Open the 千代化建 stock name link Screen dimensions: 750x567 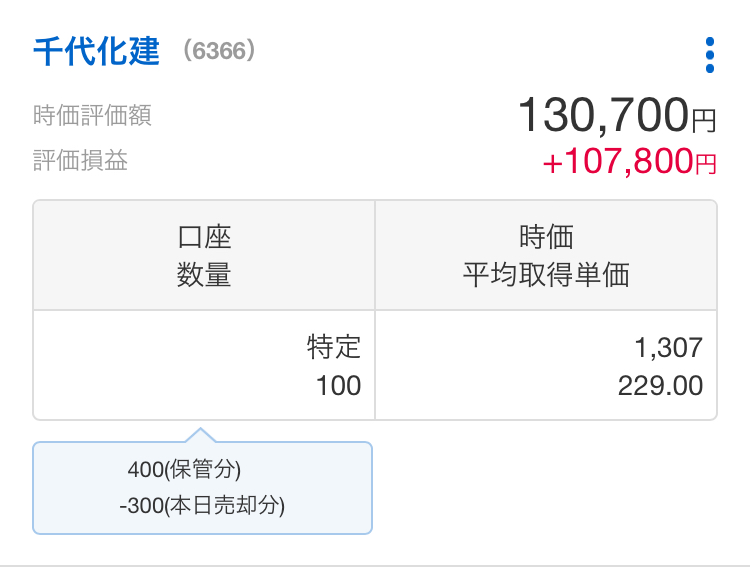(96, 51)
